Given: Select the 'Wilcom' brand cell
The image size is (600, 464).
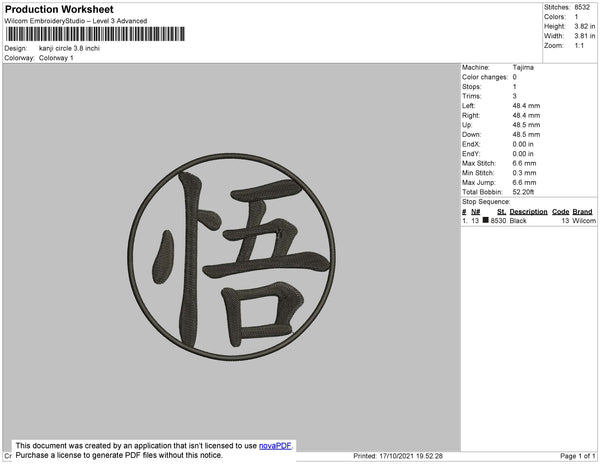Looking at the screenshot, I should (x=584, y=221).
